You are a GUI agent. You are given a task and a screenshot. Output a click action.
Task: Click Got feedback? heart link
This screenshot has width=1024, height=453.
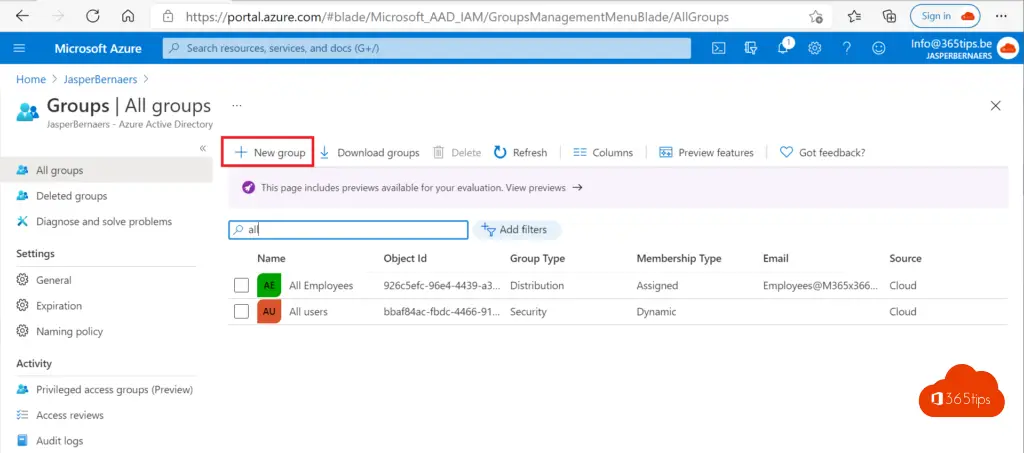(x=822, y=153)
